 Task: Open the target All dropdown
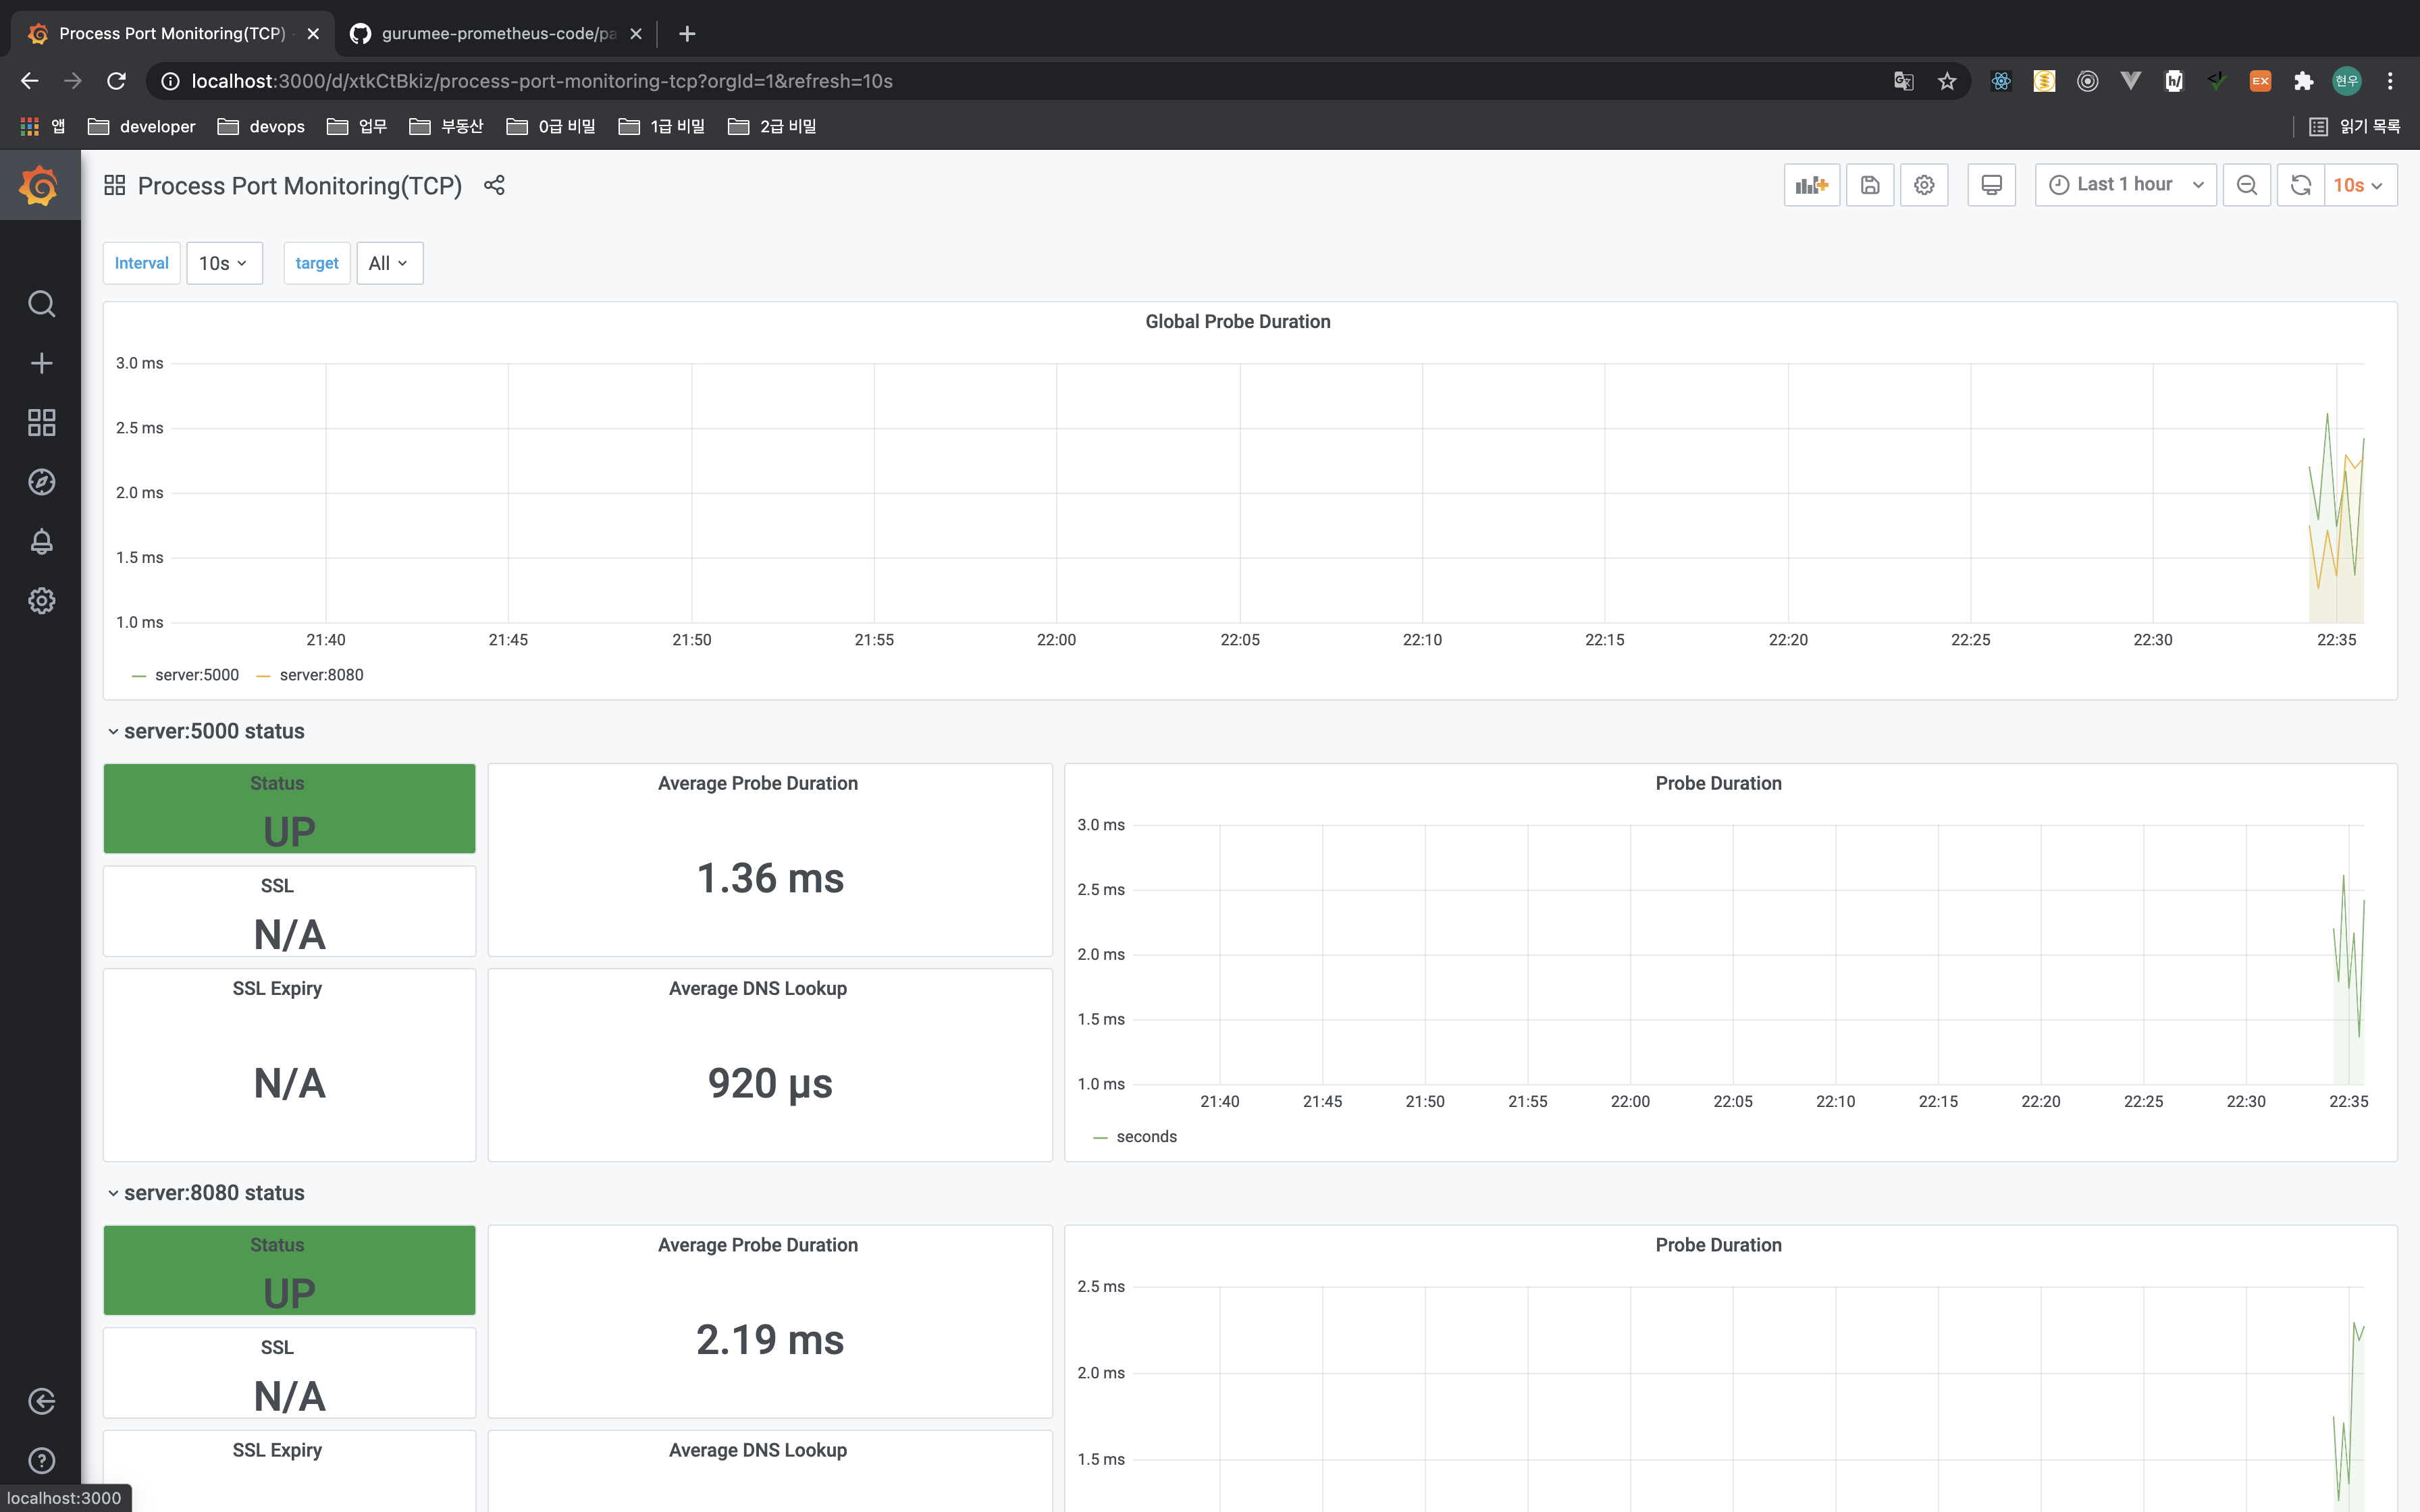pyautogui.click(x=389, y=263)
